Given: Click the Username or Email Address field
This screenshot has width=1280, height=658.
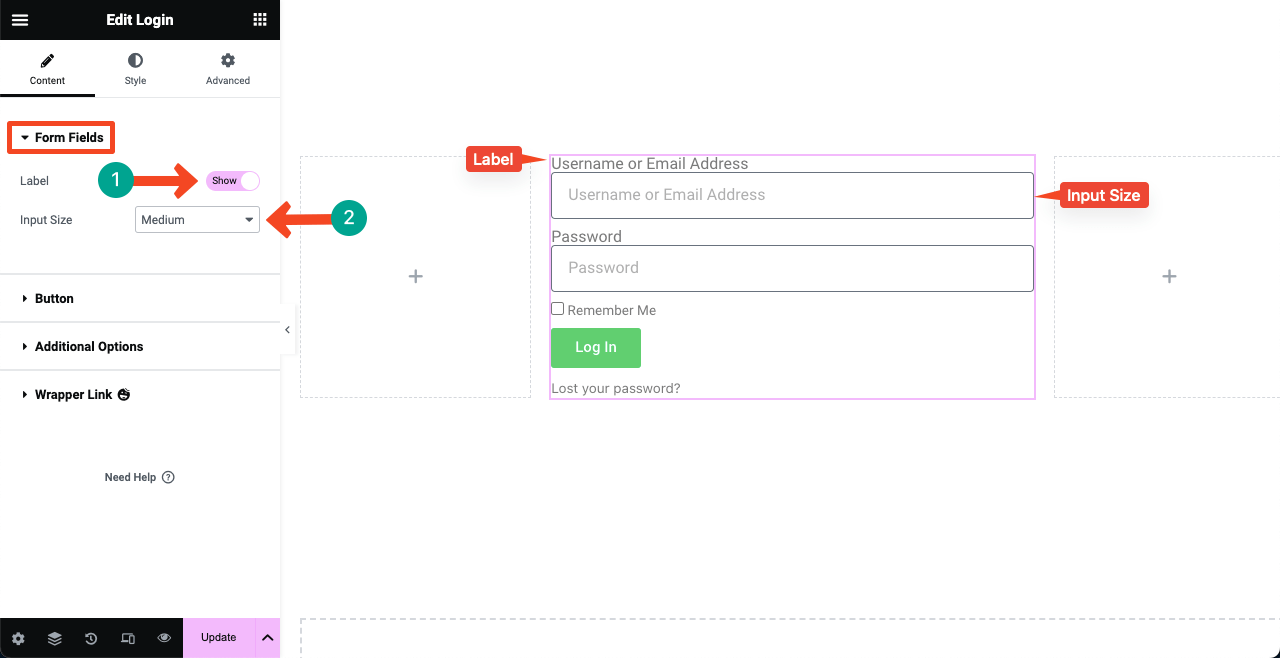Looking at the screenshot, I should point(792,195).
